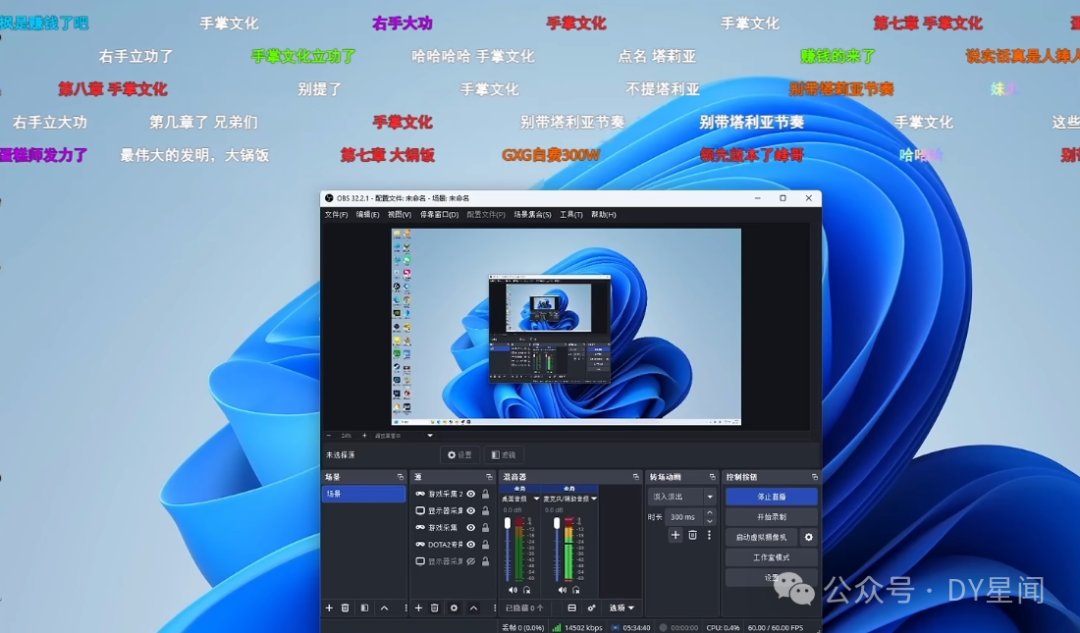The width and height of the screenshot is (1080, 633).
Task: Toggle lock on DOTA2 source
Action: click(x=486, y=544)
